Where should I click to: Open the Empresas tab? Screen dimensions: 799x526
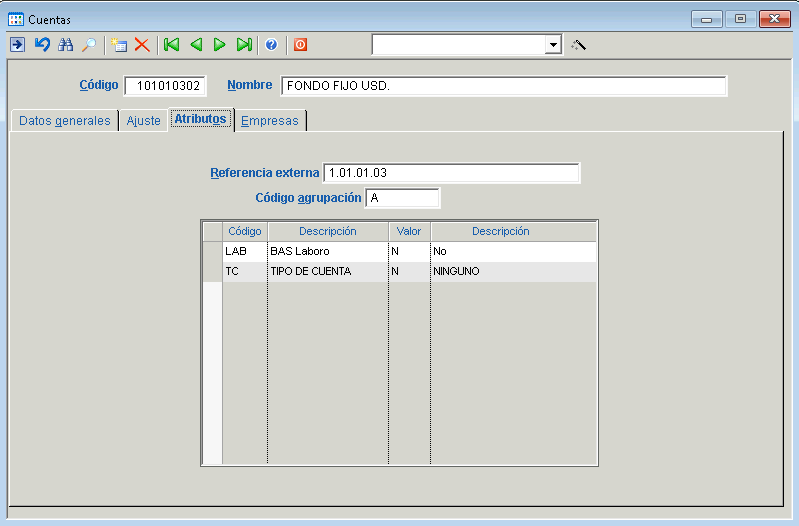pos(270,121)
